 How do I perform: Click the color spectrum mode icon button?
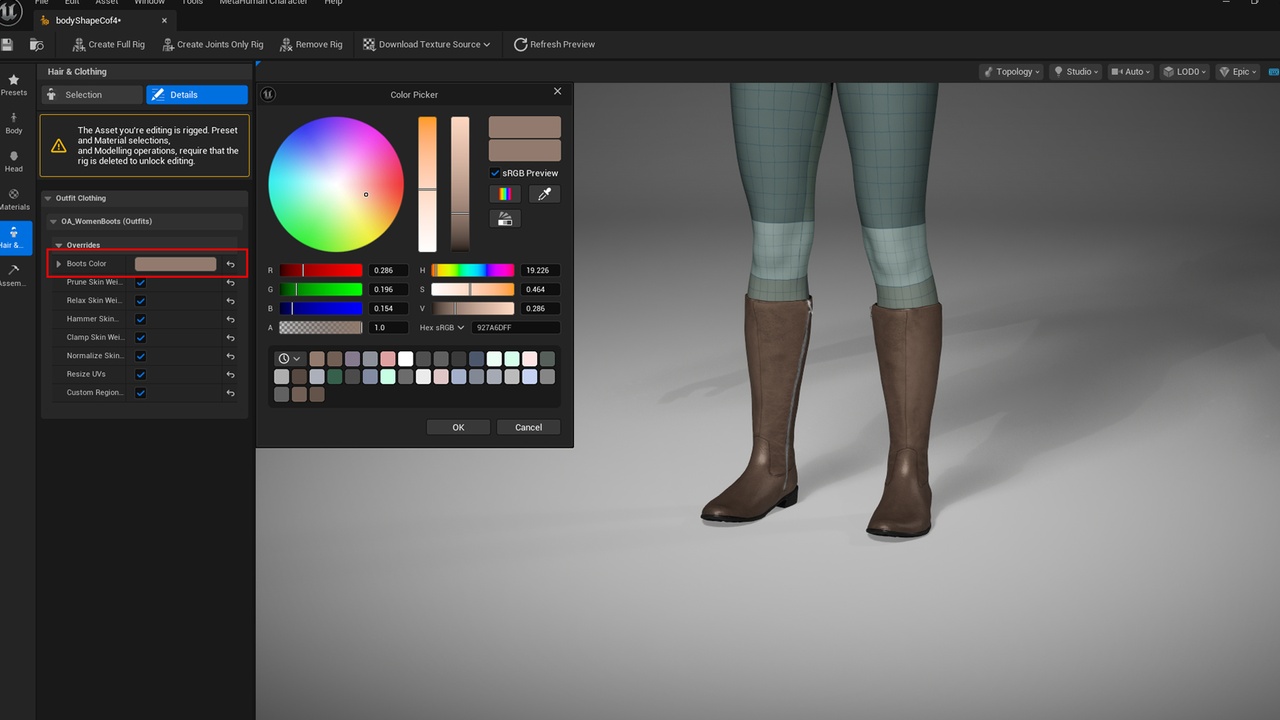[x=505, y=194]
